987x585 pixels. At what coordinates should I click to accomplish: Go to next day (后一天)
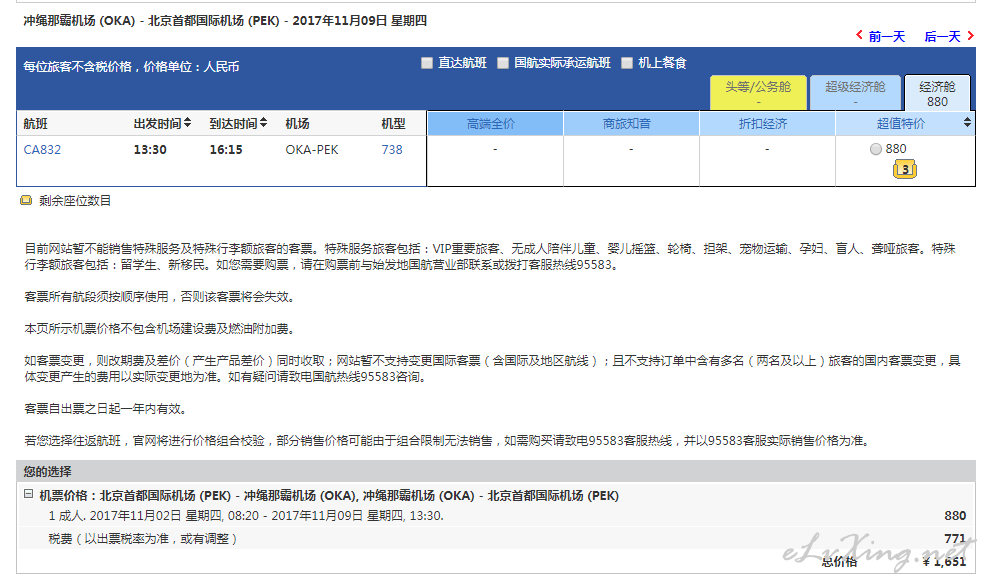[x=942, y=37]
